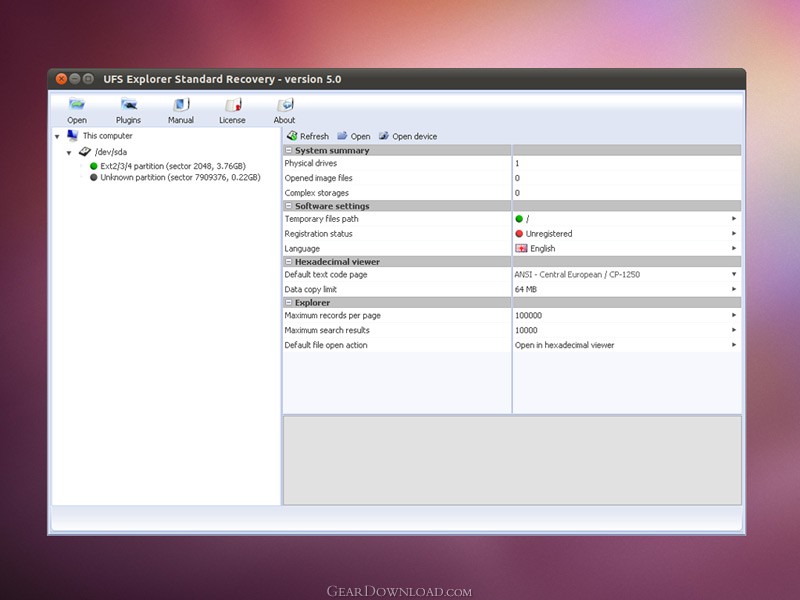This screenshot has height=600, width=800.
Task: Open the Language arrow menu
Action: coord(734,248)
